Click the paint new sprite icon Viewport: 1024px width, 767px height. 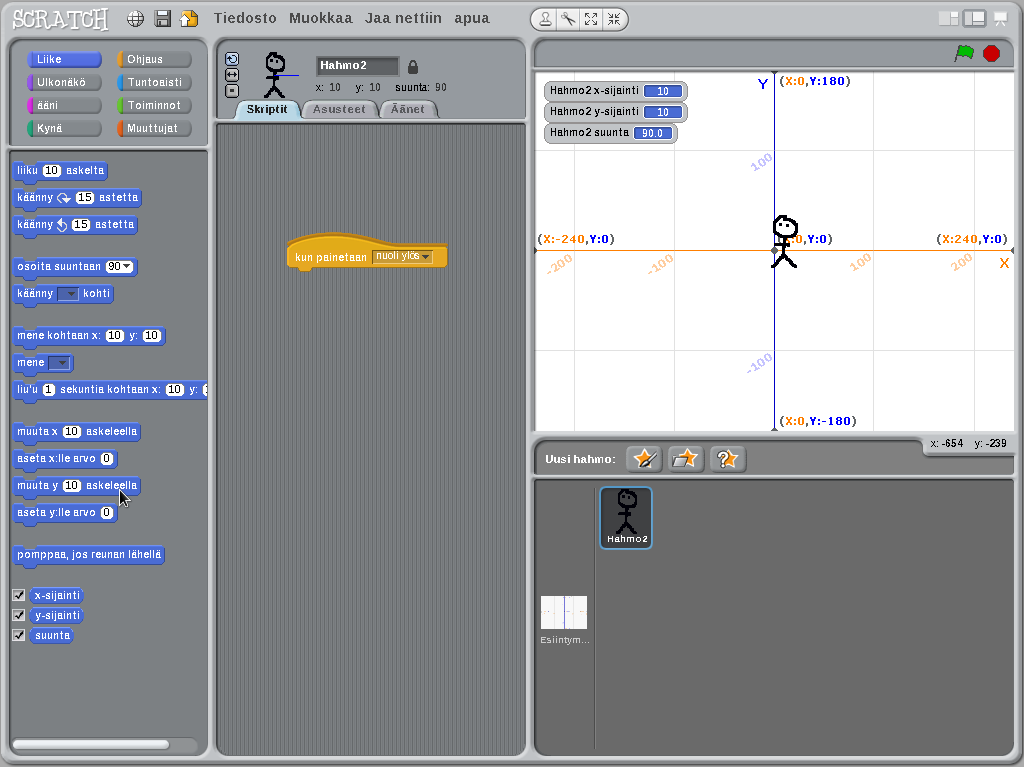pos(644,459)
